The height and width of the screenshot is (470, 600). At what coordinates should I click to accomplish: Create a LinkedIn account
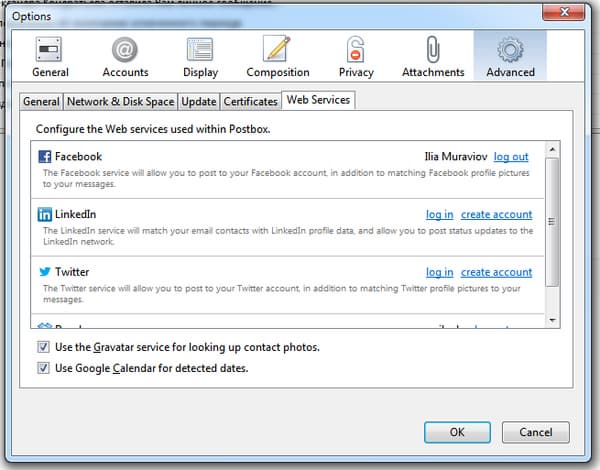pyautogui.click(x=496, y=215)
